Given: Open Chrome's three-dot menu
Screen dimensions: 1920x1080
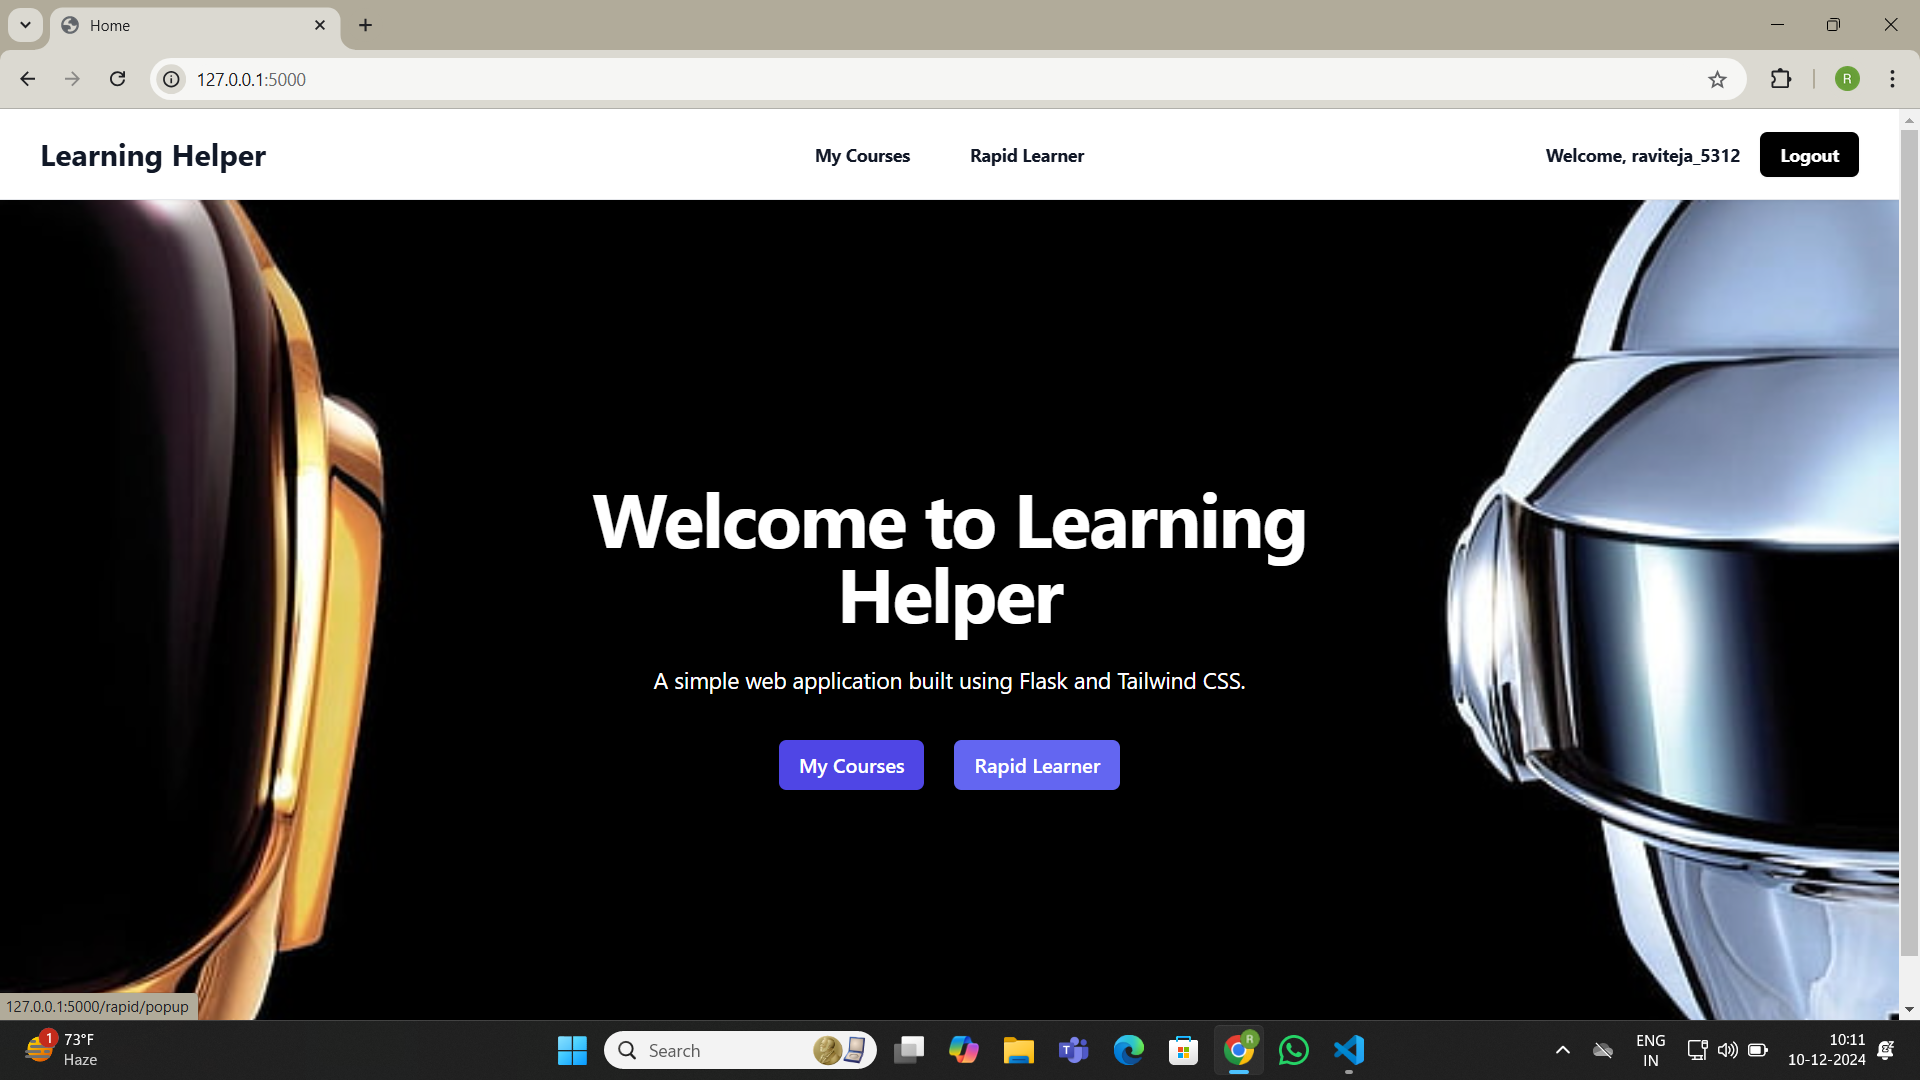Looking at the screenshot, I should pos(1892,79).
